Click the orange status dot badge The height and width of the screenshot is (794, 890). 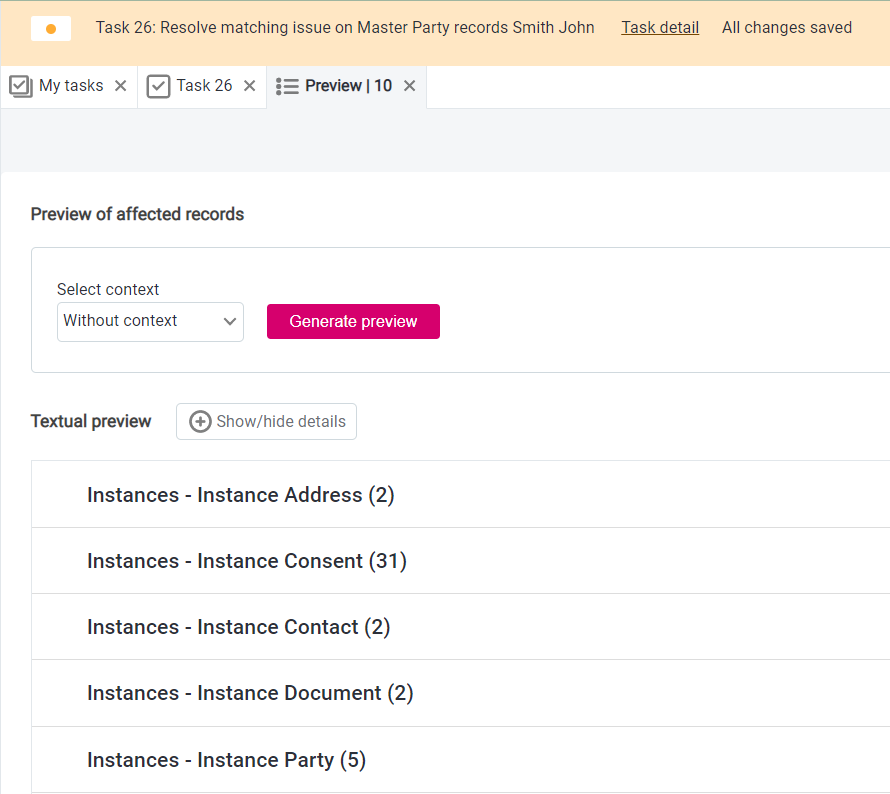[51, 29]
